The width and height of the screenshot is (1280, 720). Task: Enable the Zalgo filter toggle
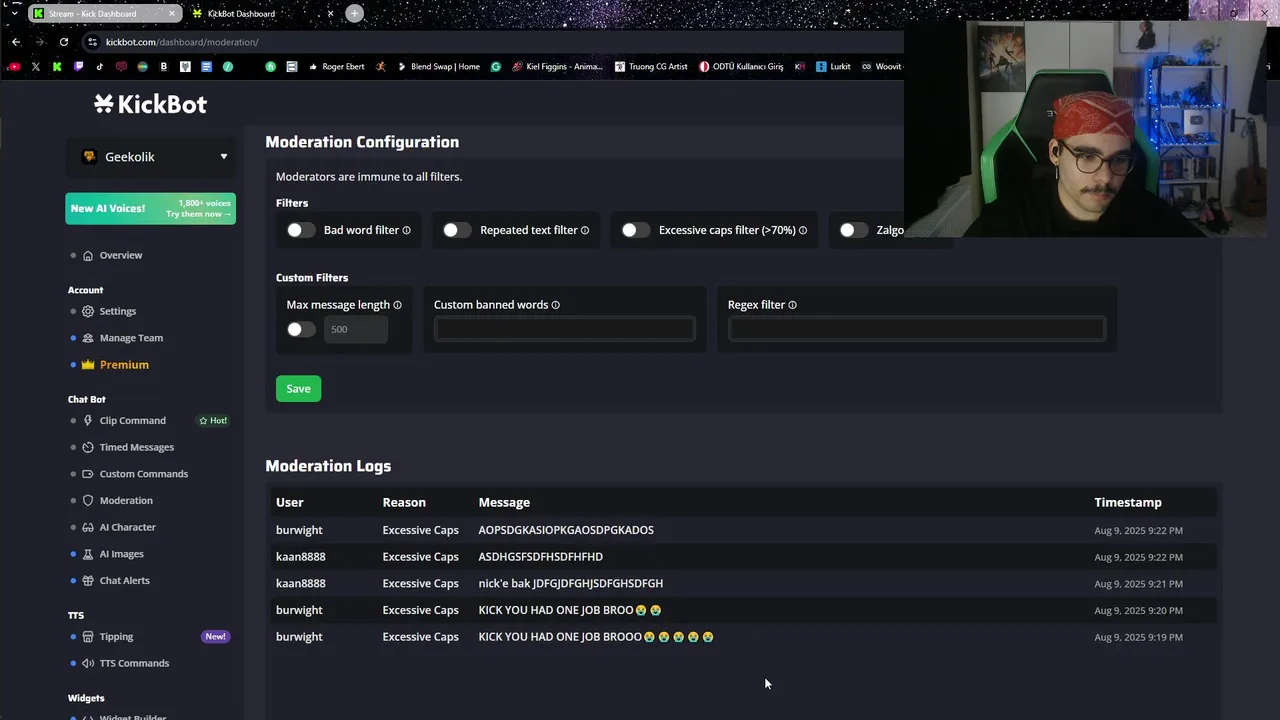[x=854, y=230]
